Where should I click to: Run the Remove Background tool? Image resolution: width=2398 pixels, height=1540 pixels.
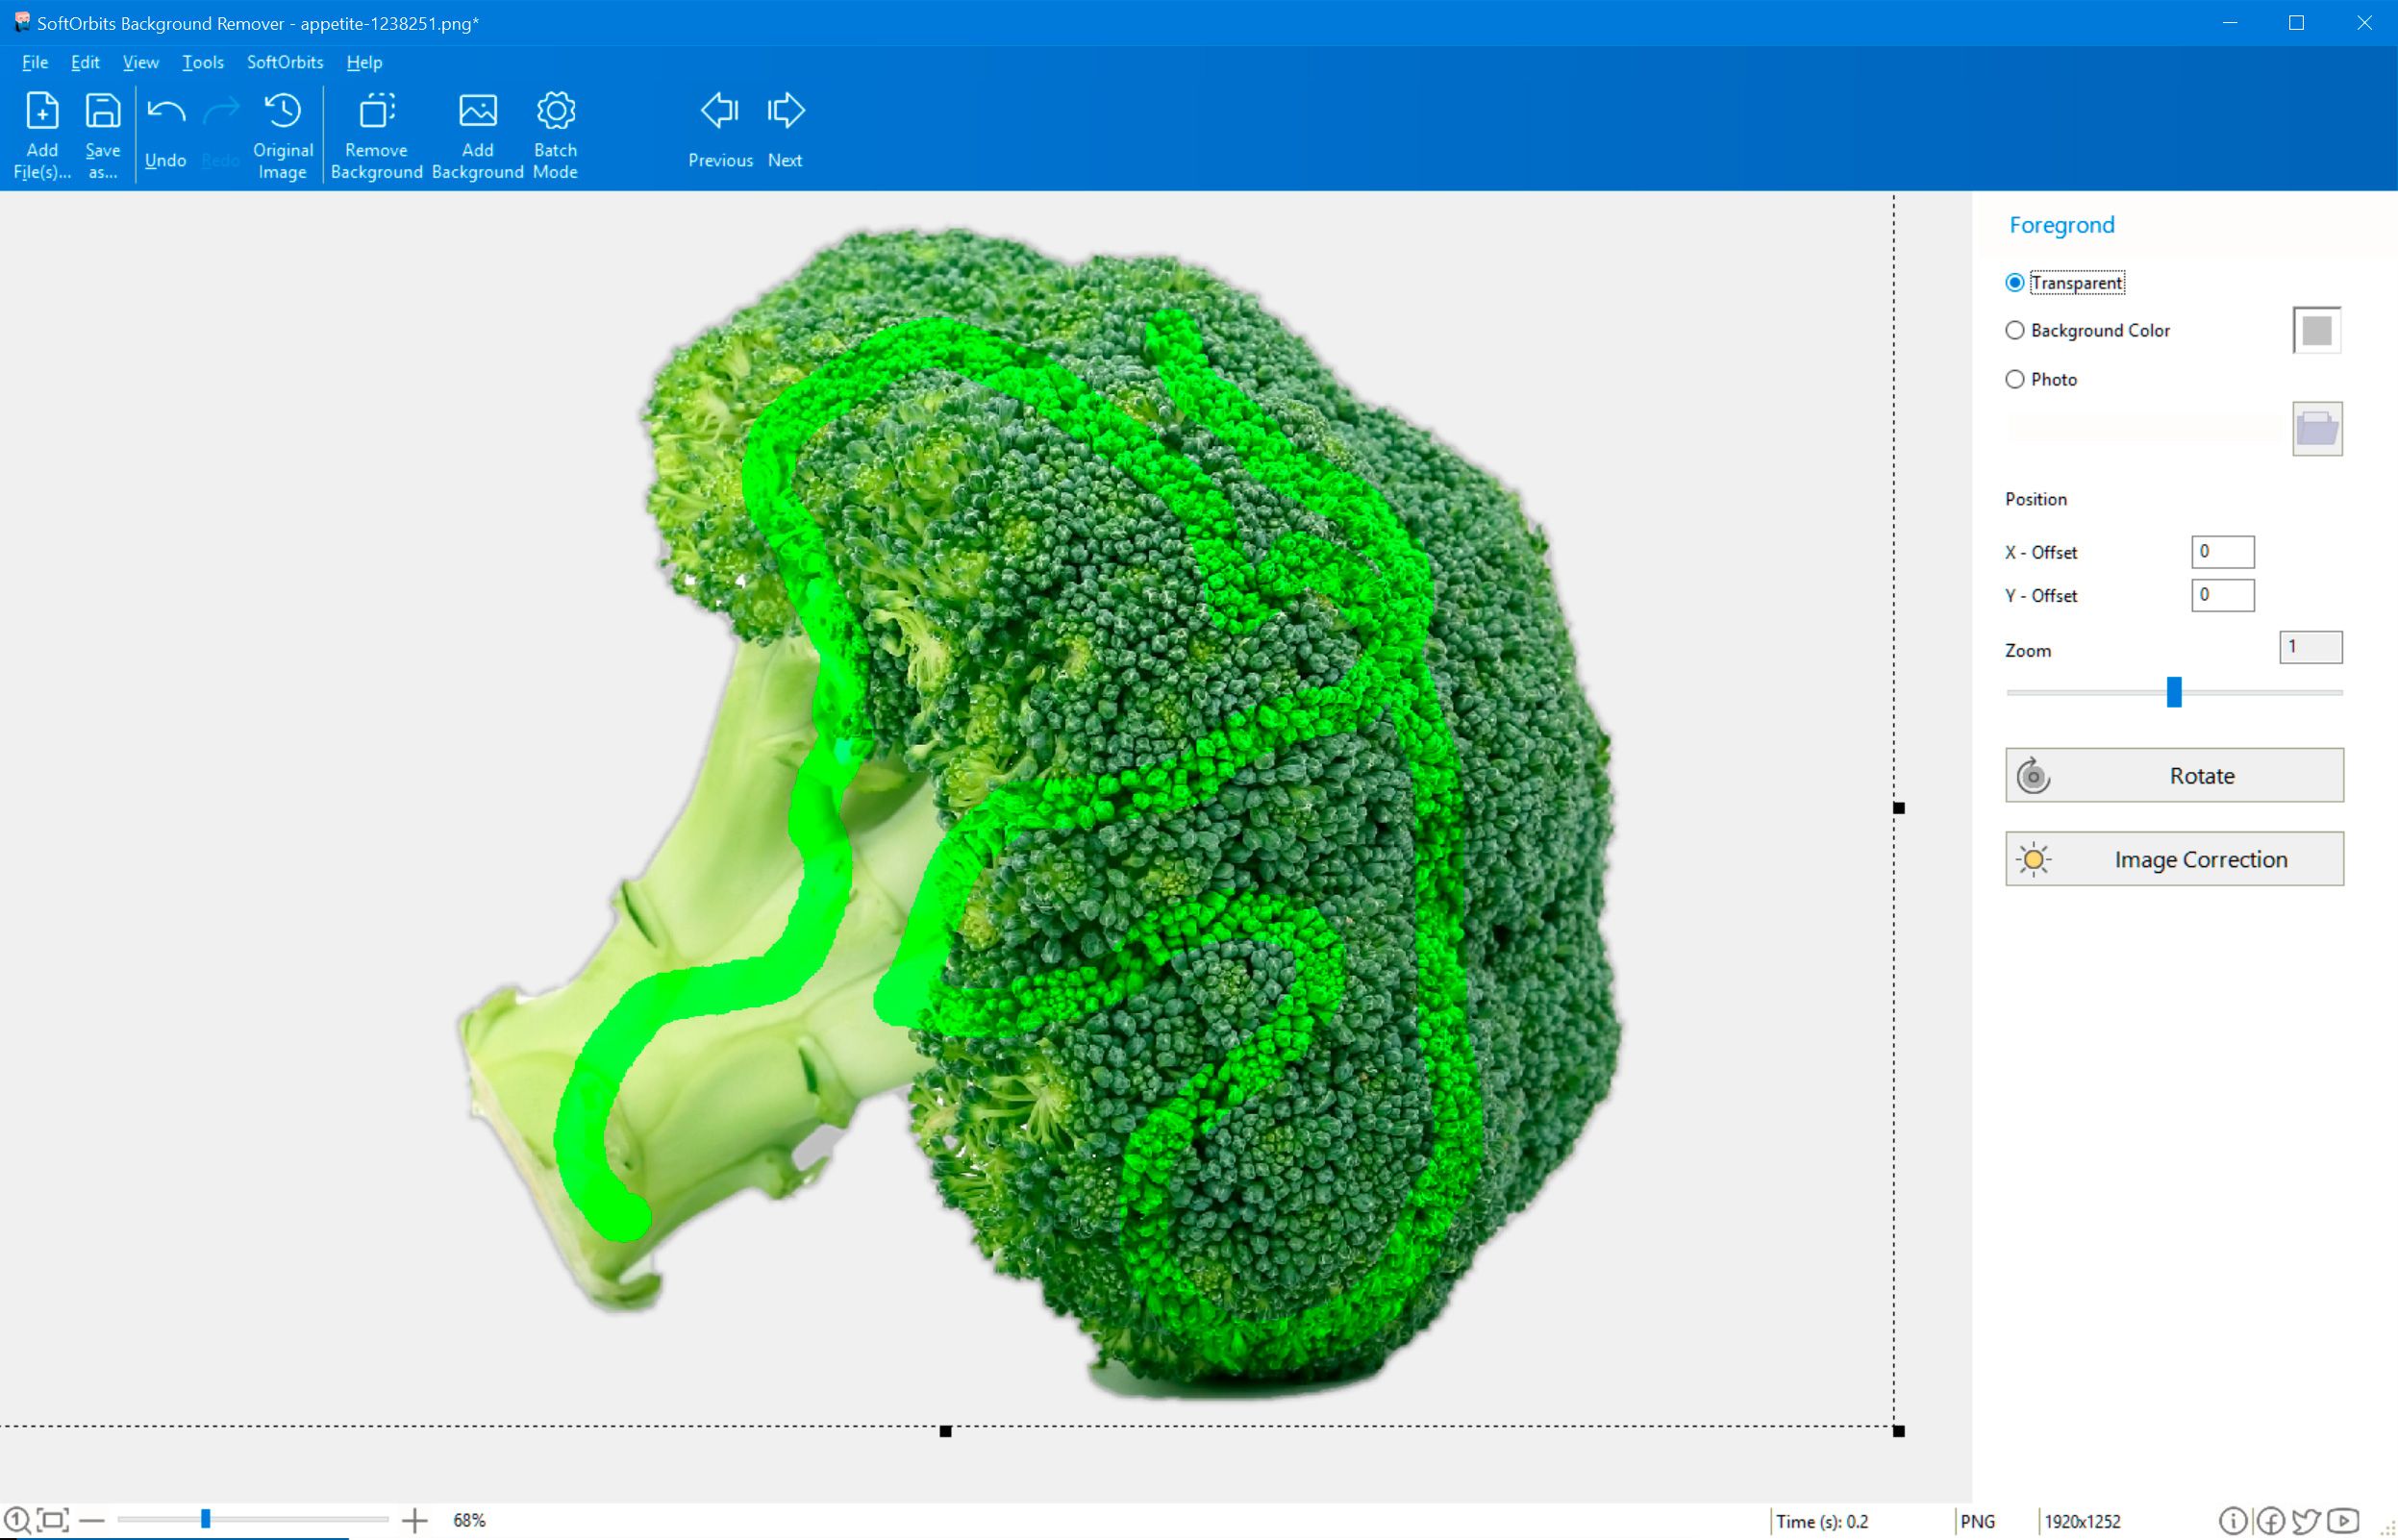coord(376,134)
